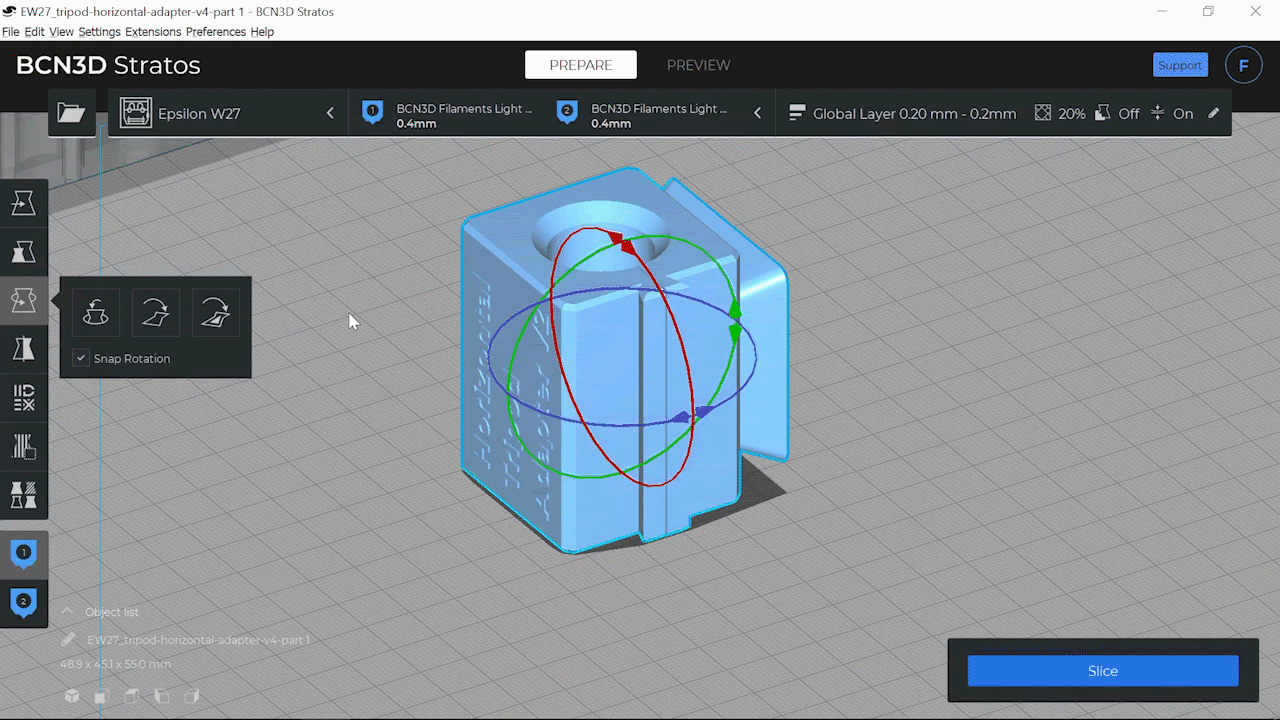The image size is (1280, 720).
Task: Click extruder 2 material badge in top bar
Action: [x=567, y=113]
